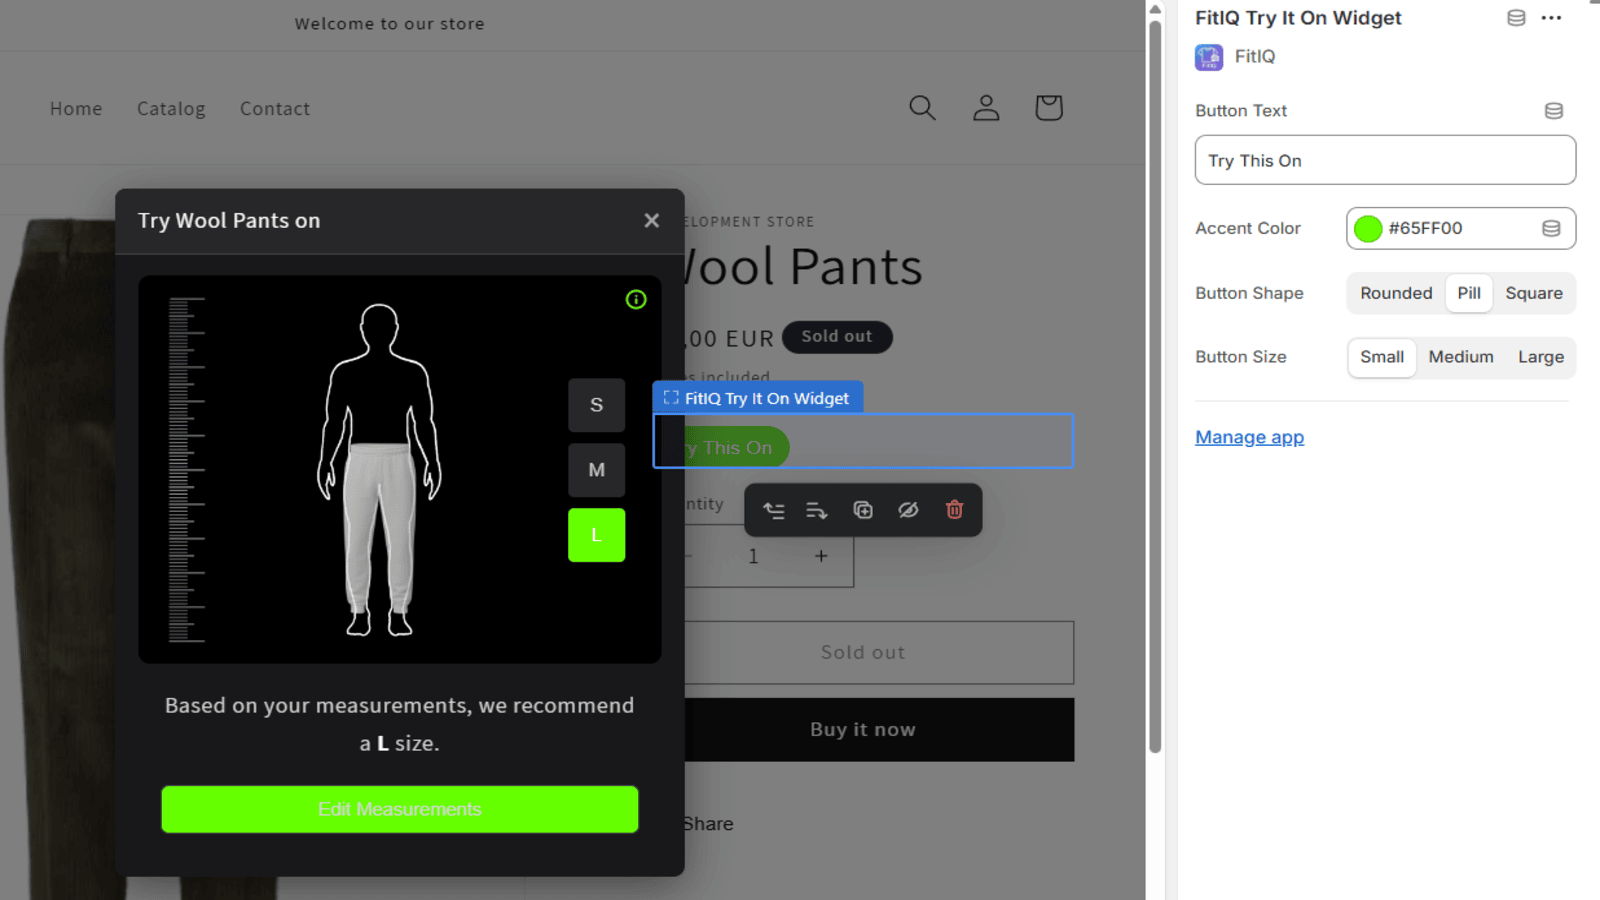Go to the Home menu link

(76, 109)
